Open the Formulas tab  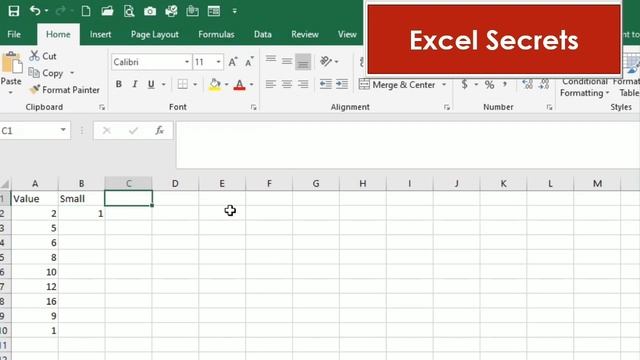[x=216, y=35]
